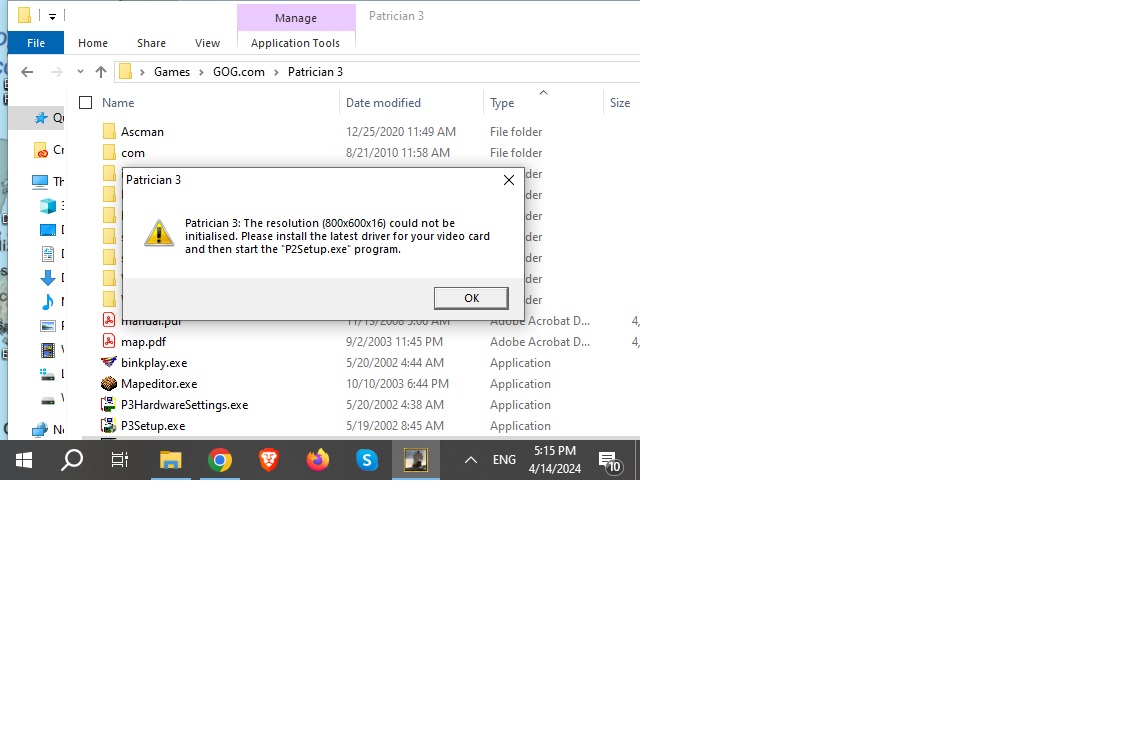Select Network icon in navigation pane
Viewport: 1132px width, 753px height.
pyautogui.click(x=40, y=430)
